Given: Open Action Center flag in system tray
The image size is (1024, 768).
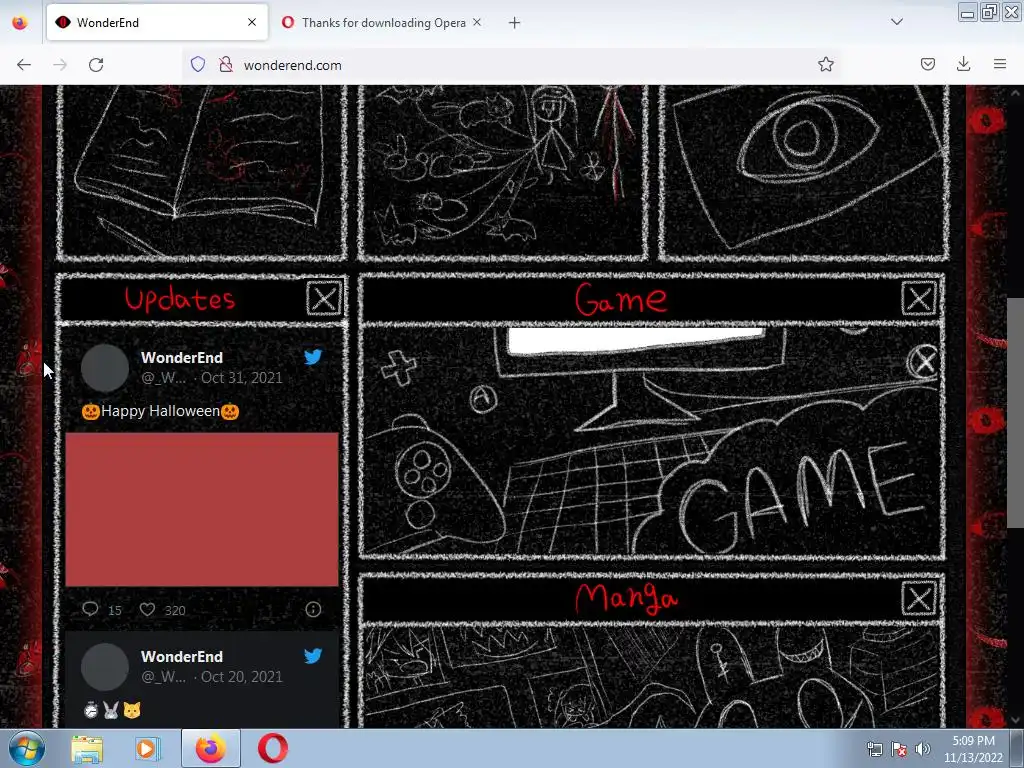Looking at the screenshot, I should click(899, 749).
